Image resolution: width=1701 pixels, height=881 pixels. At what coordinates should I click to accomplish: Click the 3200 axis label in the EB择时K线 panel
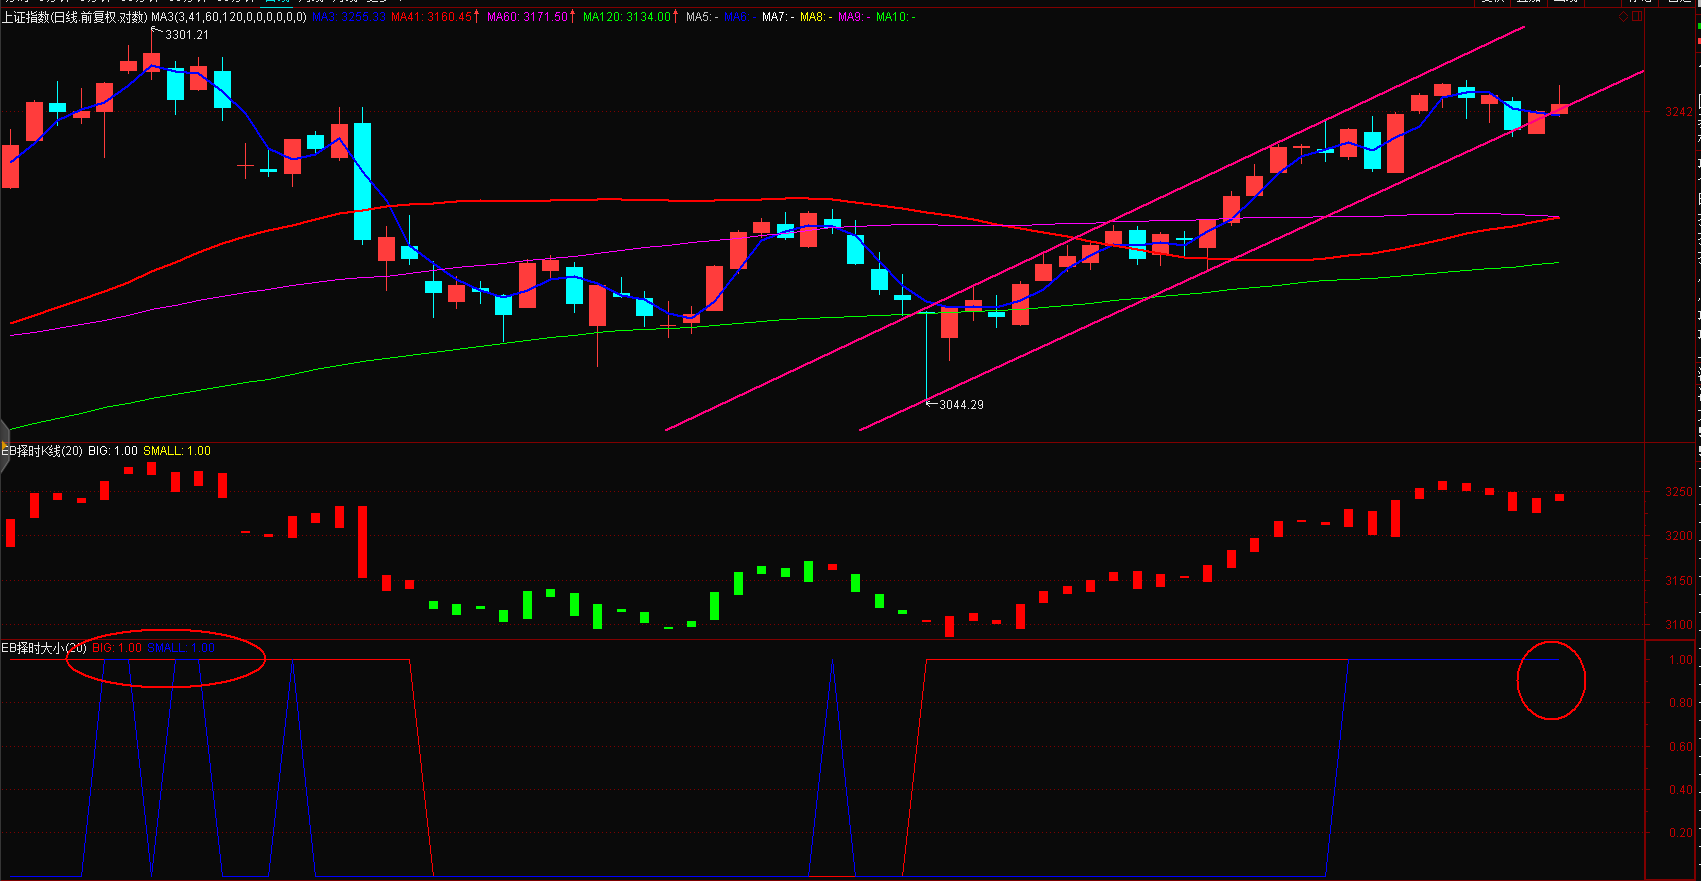click(x=1679, y=536)
